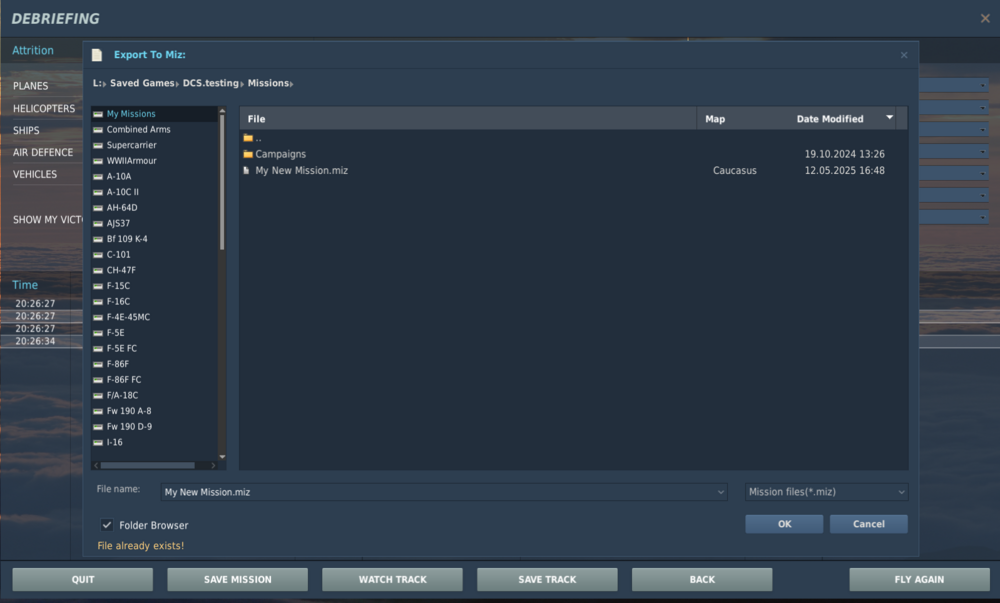Viewport: 1000px width, 603px height.
Task: Open the File name dropdown arrow
Action: click(x=721, y=492)
